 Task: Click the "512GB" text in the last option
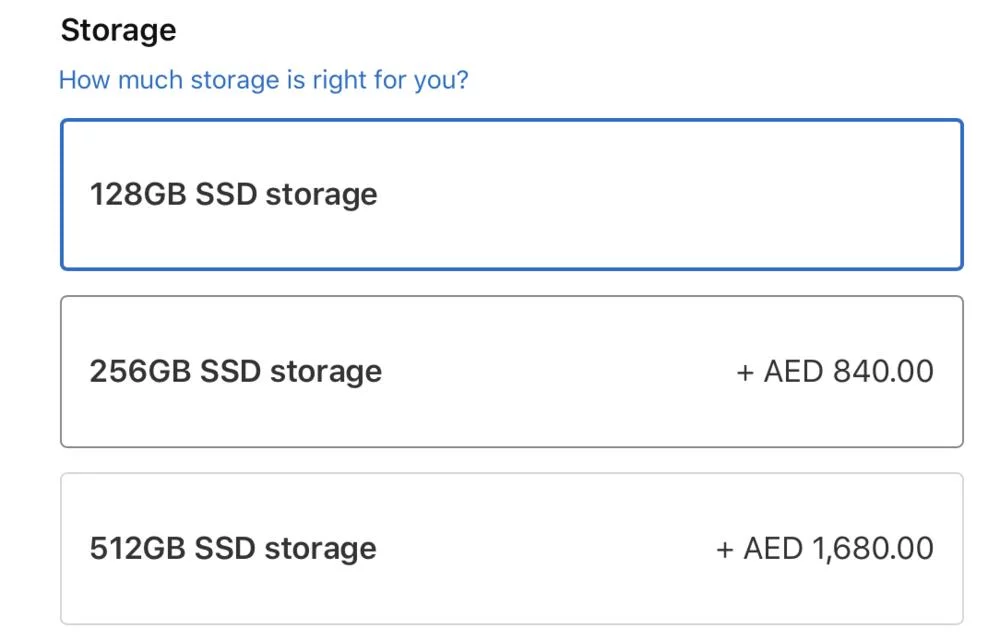[137, 549]
